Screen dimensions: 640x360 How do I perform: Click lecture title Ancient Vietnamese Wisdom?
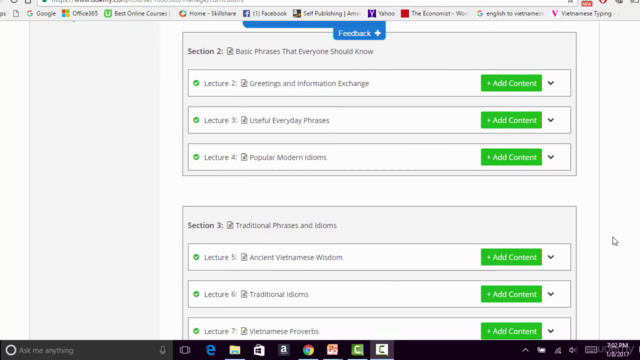coord(296,258)
